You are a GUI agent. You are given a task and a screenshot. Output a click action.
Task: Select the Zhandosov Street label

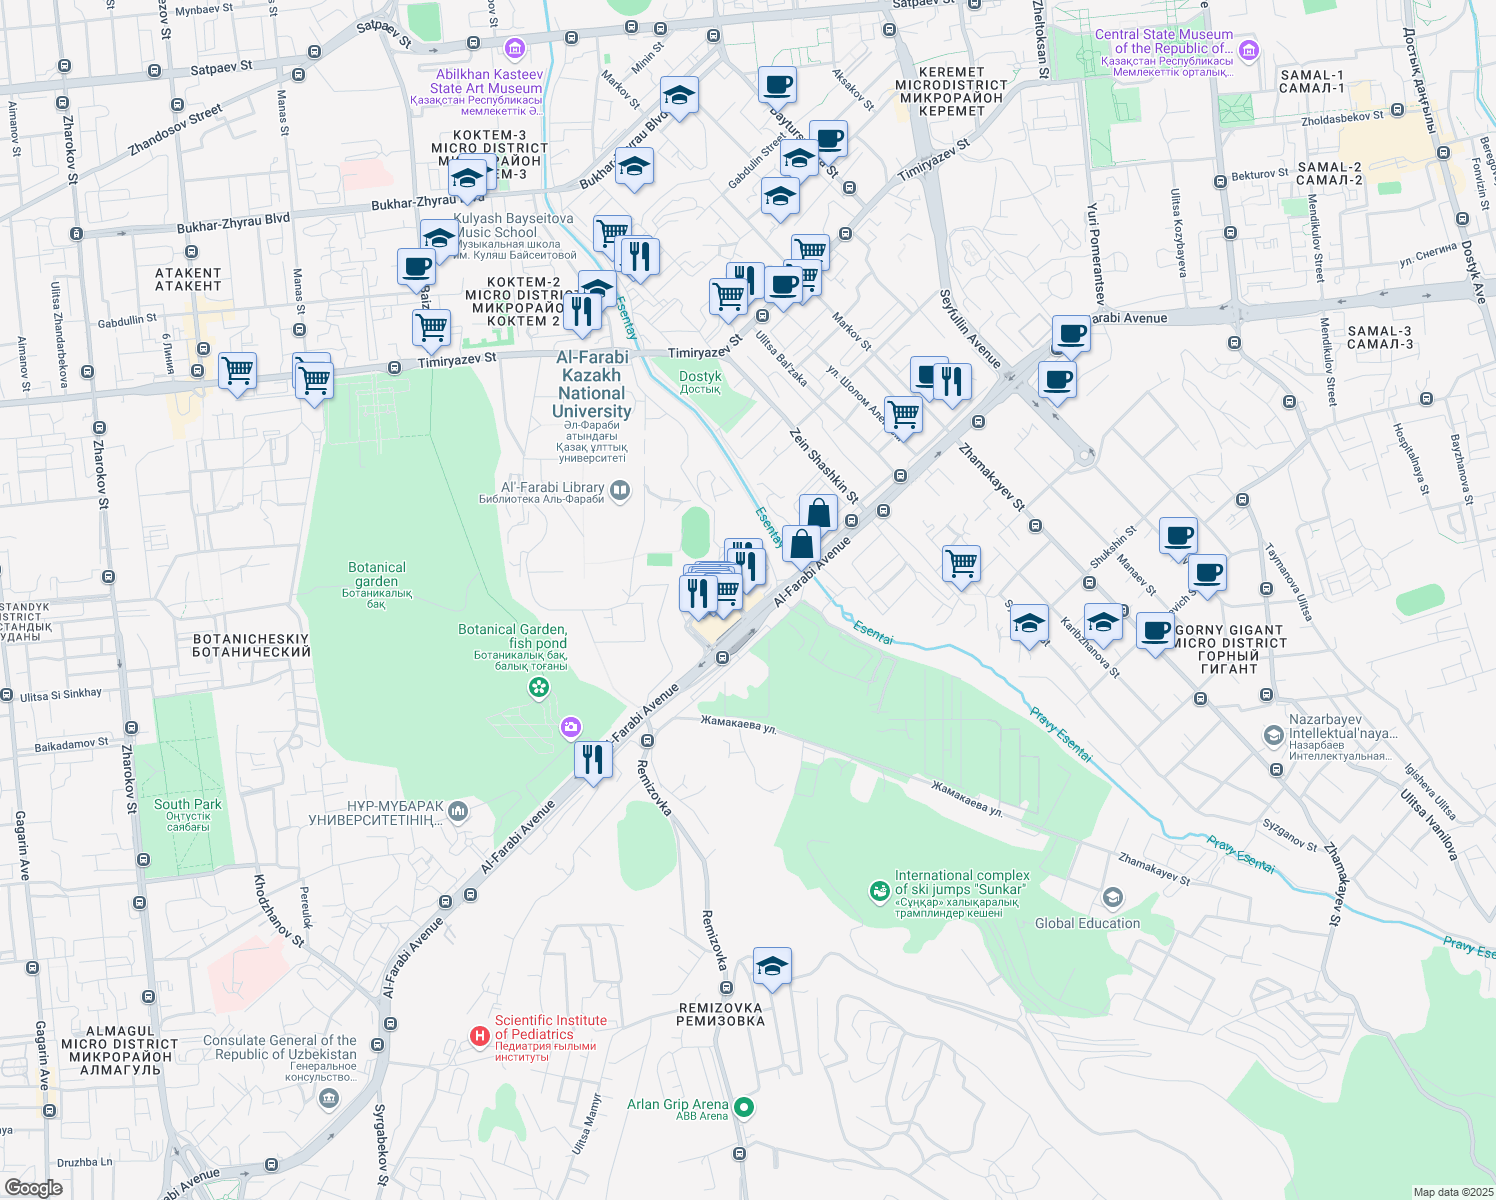click(175, 130)
